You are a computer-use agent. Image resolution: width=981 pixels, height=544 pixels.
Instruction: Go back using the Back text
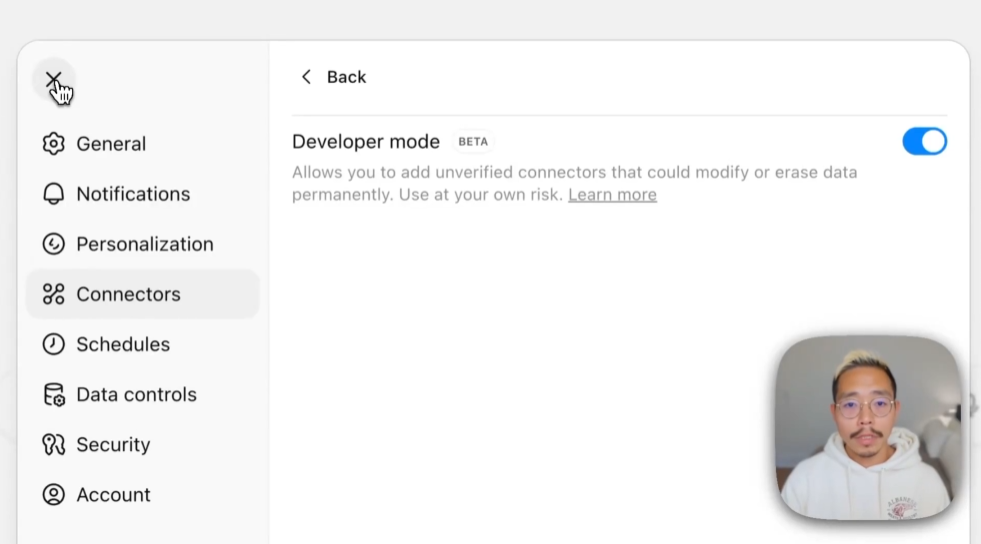(346, 77)
